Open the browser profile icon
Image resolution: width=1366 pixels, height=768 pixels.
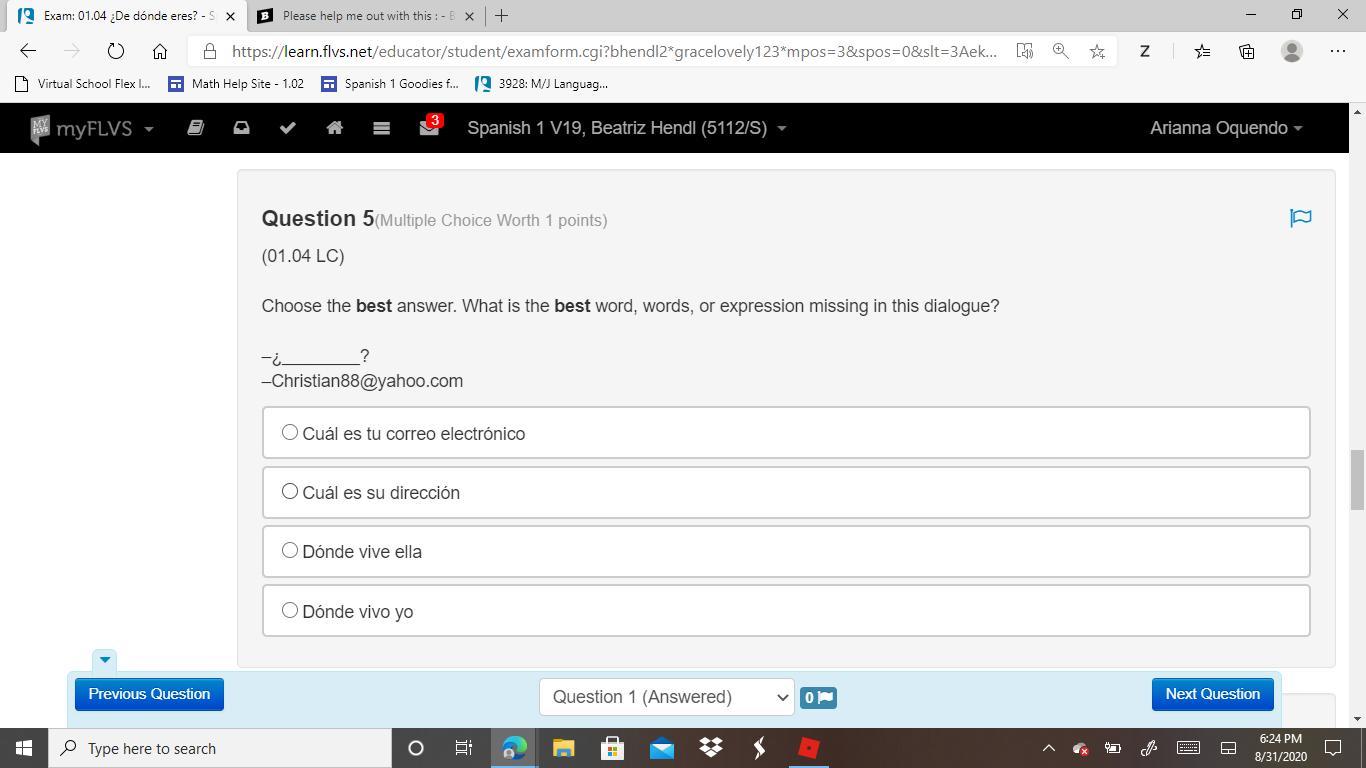(x=1292, y=51)
